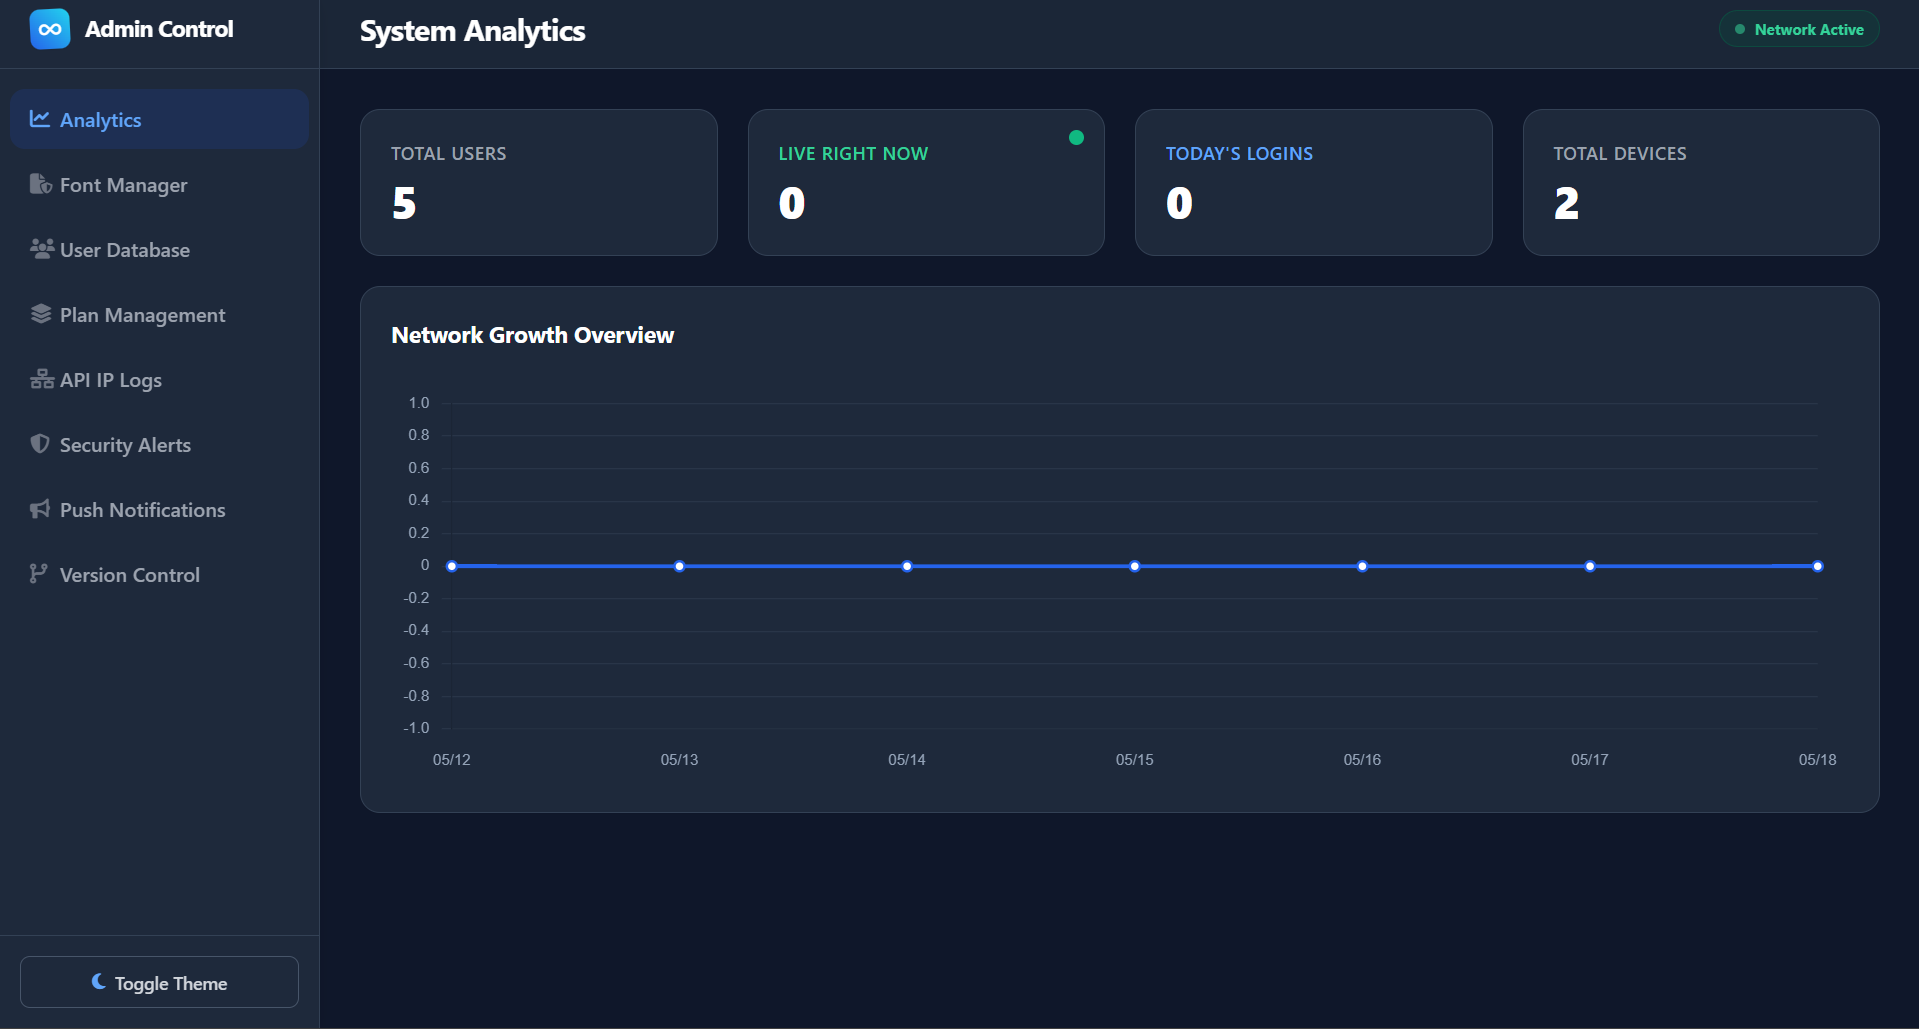The height and width of the screenshot is (1029, 1919).
Task: Click the -1.0 y-axis label
Action: click(416, 728)
